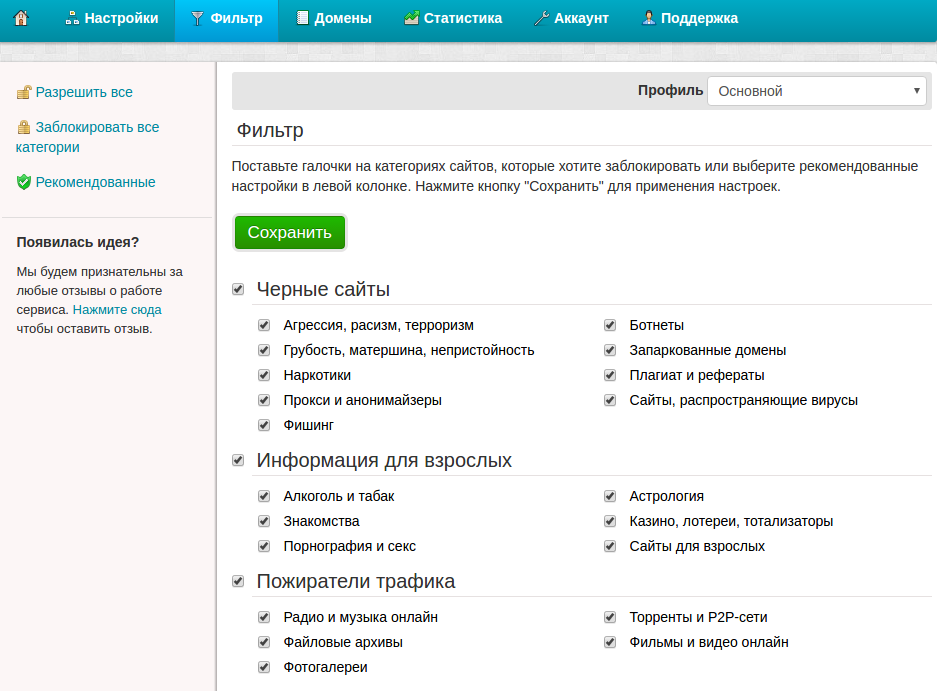Toggle the Черные сайты group checkbox
Image resolution: width=937 pixels, height=691 pixels.
coord(238,289)
